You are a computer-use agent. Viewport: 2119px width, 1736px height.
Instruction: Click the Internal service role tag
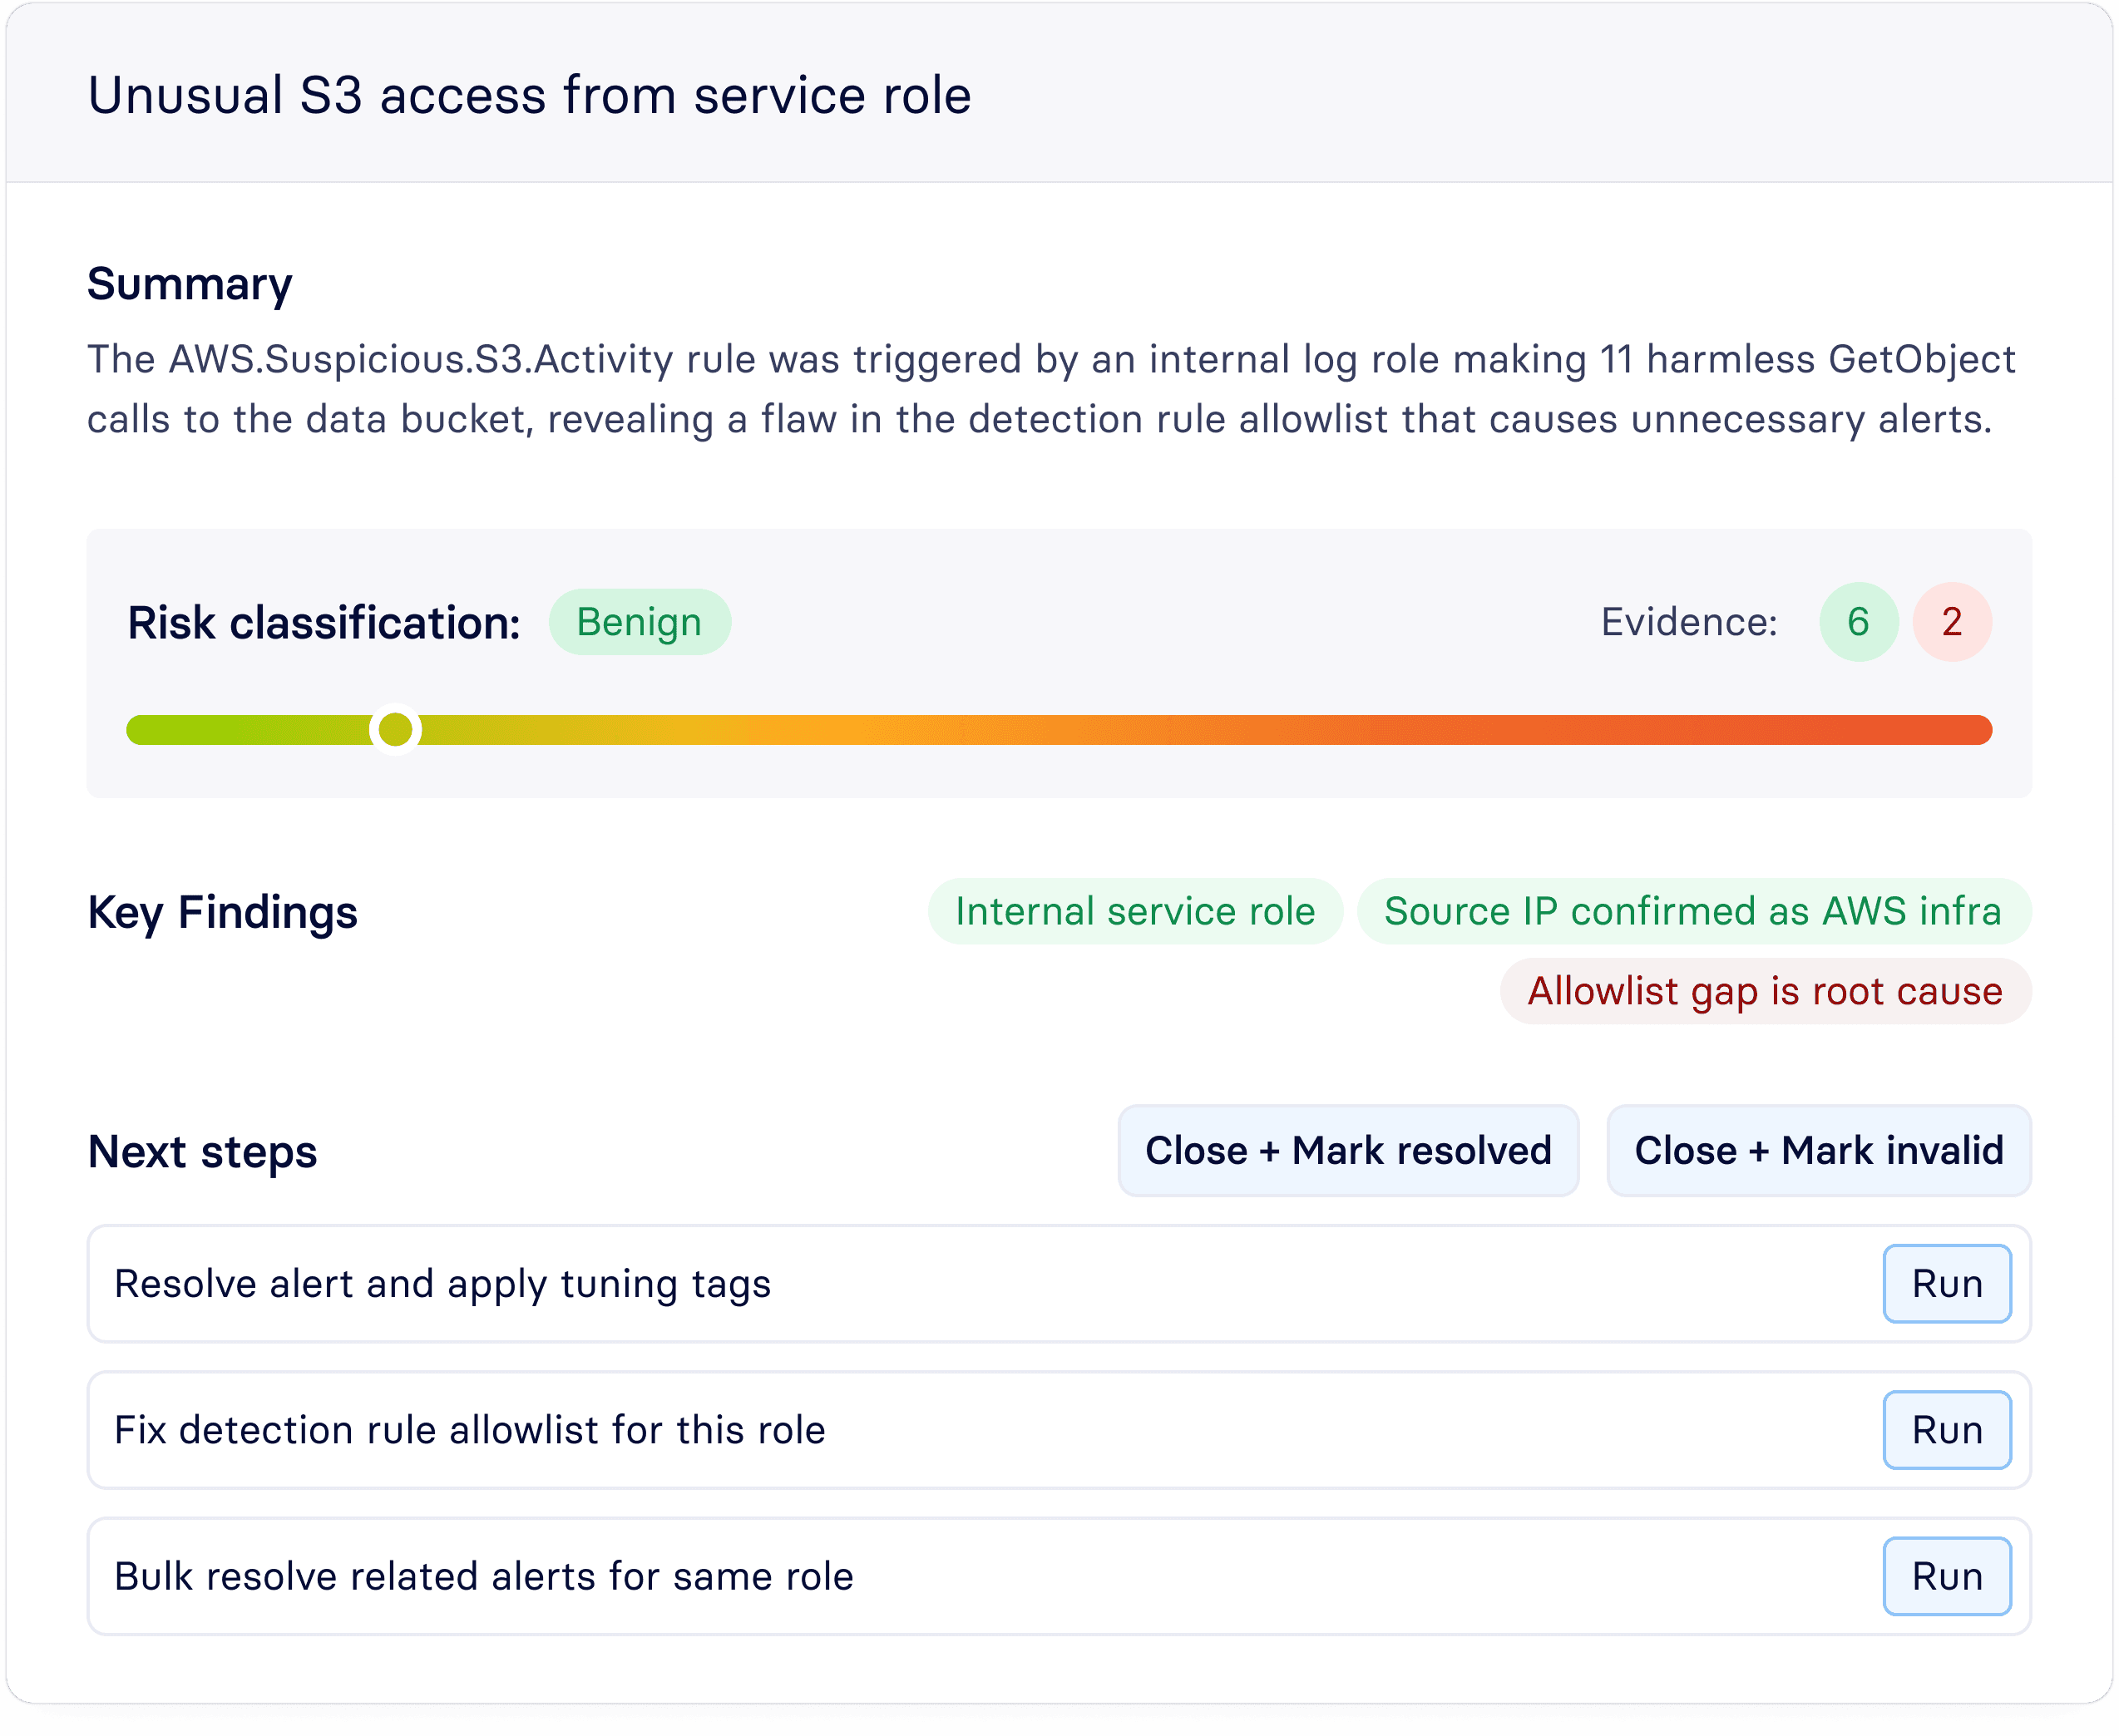tap(1134, 911)
